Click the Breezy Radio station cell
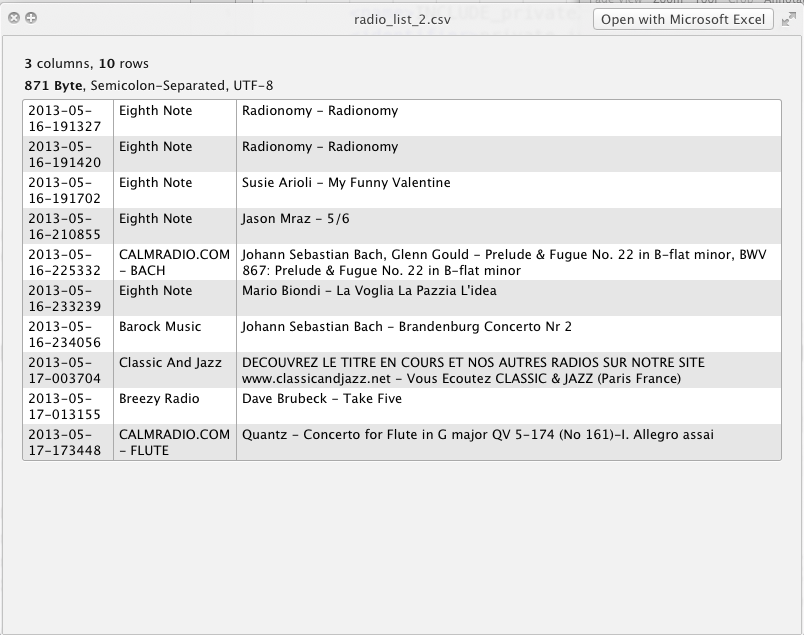 click(175, 406)
